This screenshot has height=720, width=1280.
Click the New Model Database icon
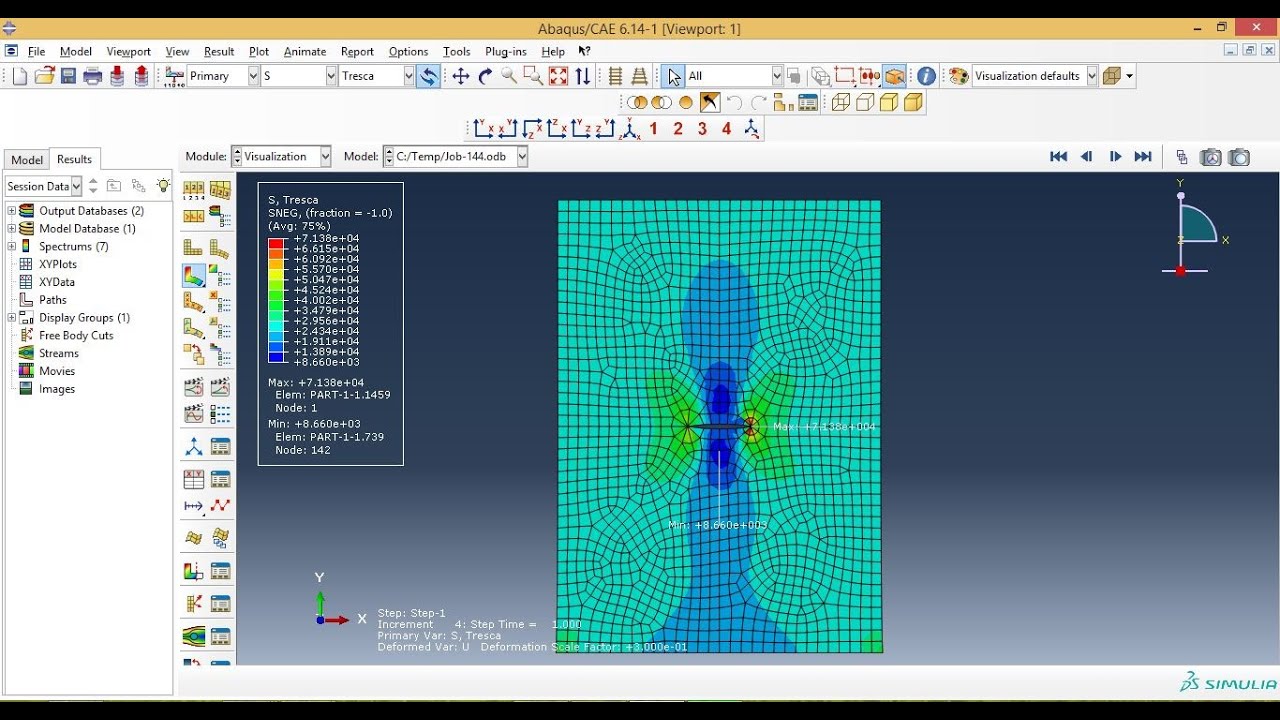(20, 76)
